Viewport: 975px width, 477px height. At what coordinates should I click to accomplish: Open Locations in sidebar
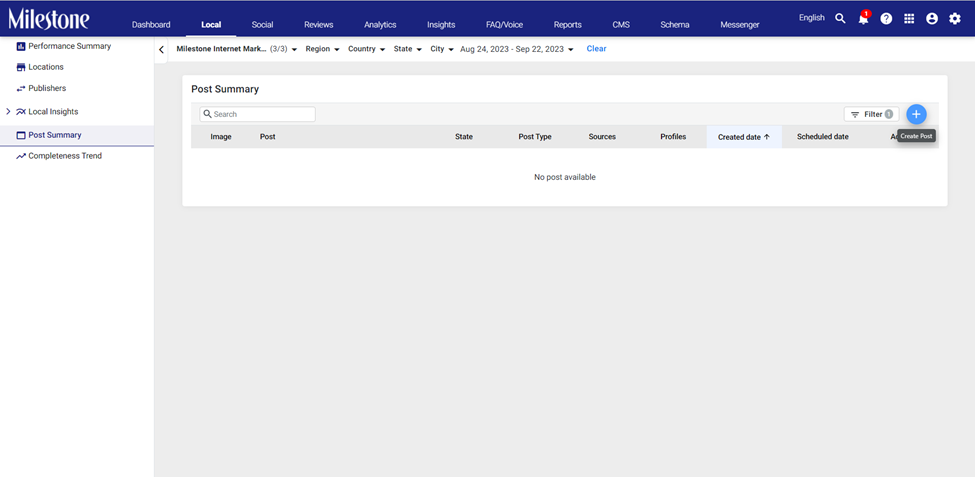pyautogui.click(x=46, y=67)
